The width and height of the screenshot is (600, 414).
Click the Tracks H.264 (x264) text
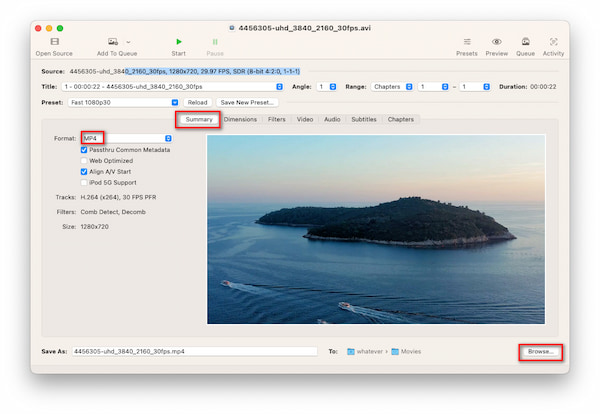118,197
